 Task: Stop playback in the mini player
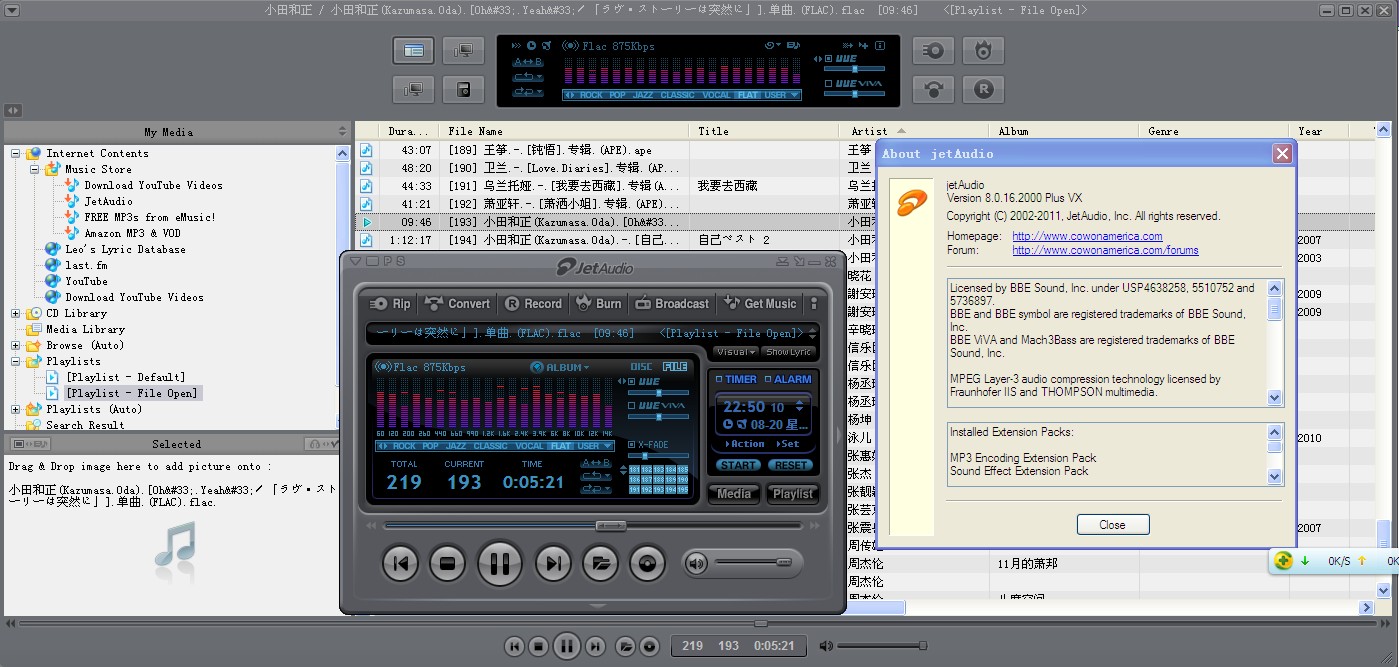[x=447, y=563]
